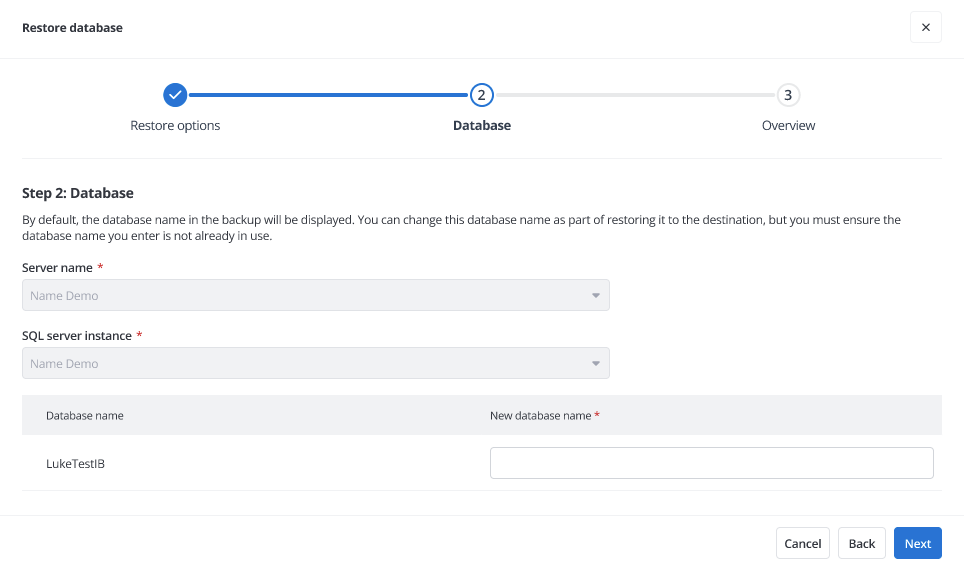Viewport: 964px width, 570px height.
Task: Click the step 3 circle indicator
Action: 788,95
